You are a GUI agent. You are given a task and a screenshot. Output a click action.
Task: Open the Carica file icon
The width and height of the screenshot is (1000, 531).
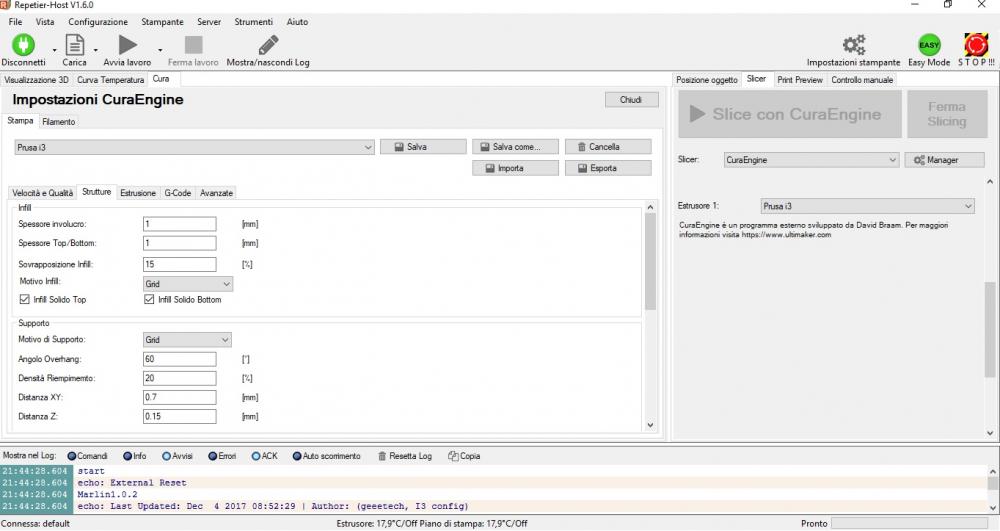[x=74, y=45]
